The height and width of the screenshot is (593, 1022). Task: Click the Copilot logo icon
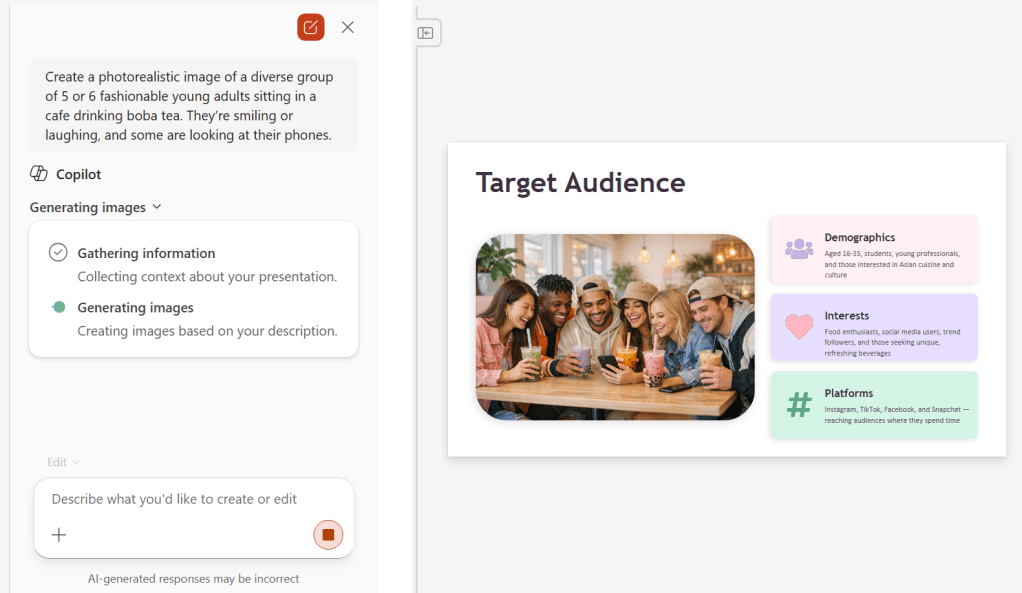click(x=39, y=173)
